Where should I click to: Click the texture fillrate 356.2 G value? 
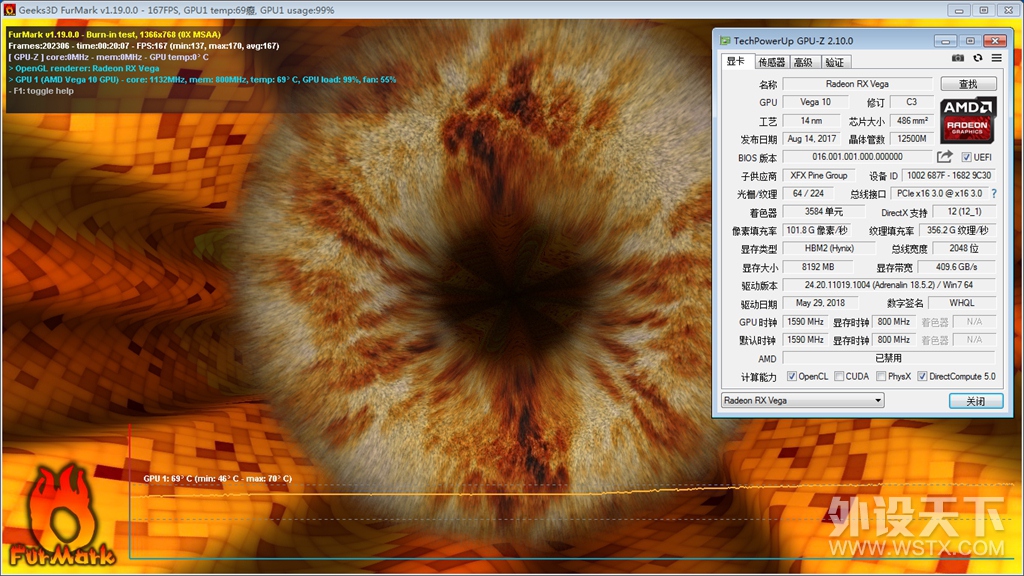[x=957, y=230]
